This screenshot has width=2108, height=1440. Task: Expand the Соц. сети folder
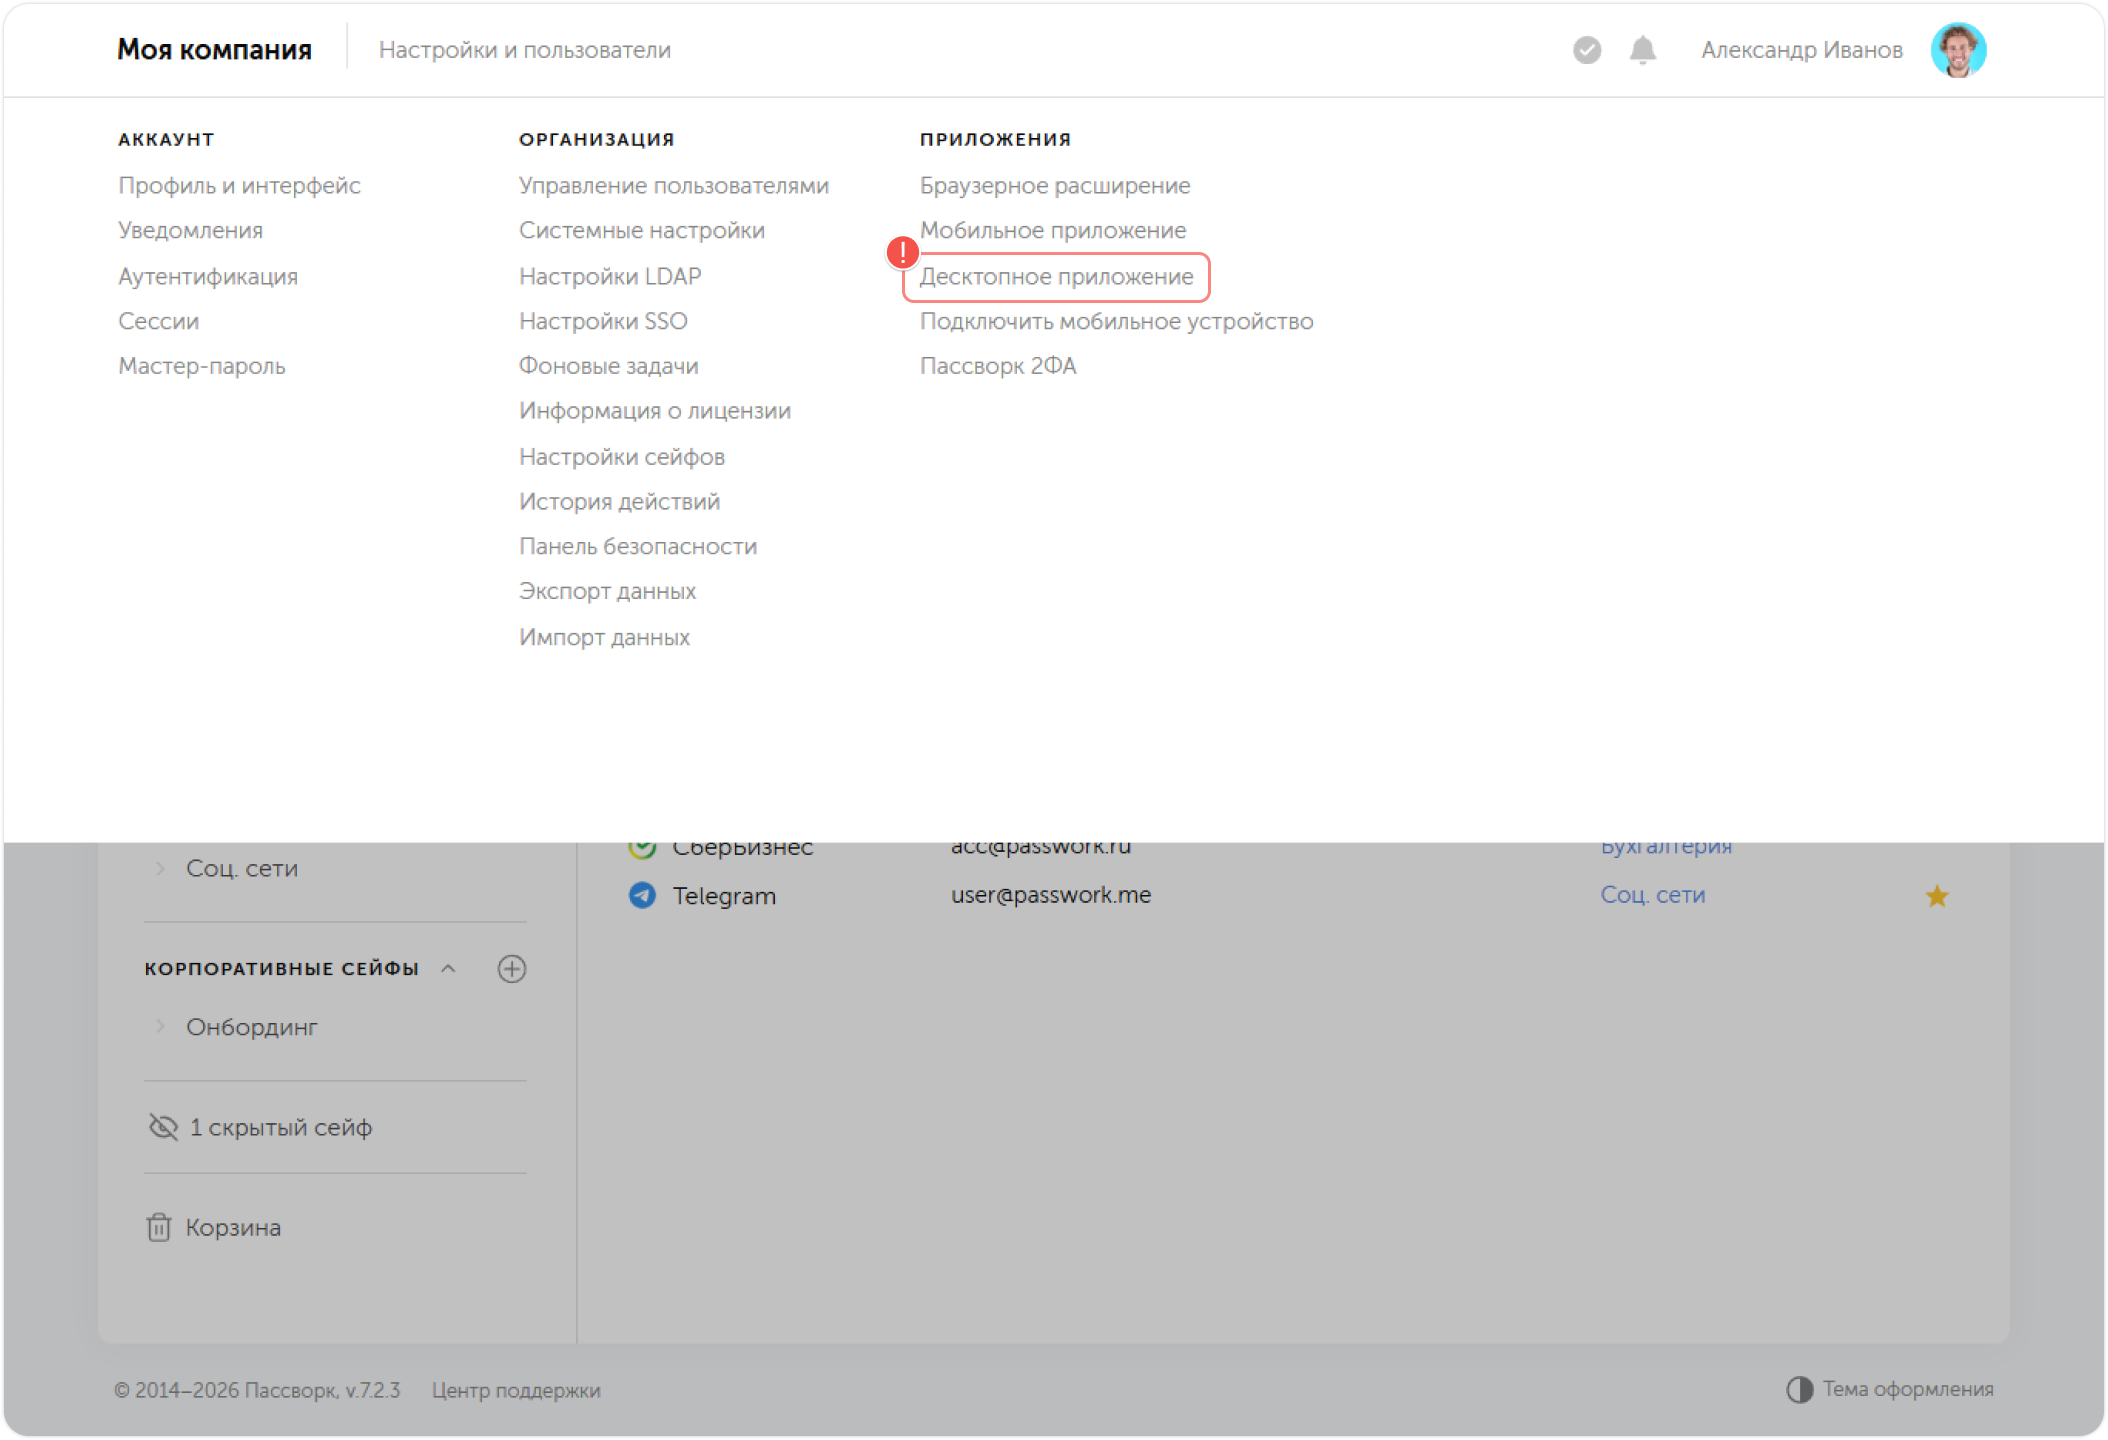(x=160, y=868)
